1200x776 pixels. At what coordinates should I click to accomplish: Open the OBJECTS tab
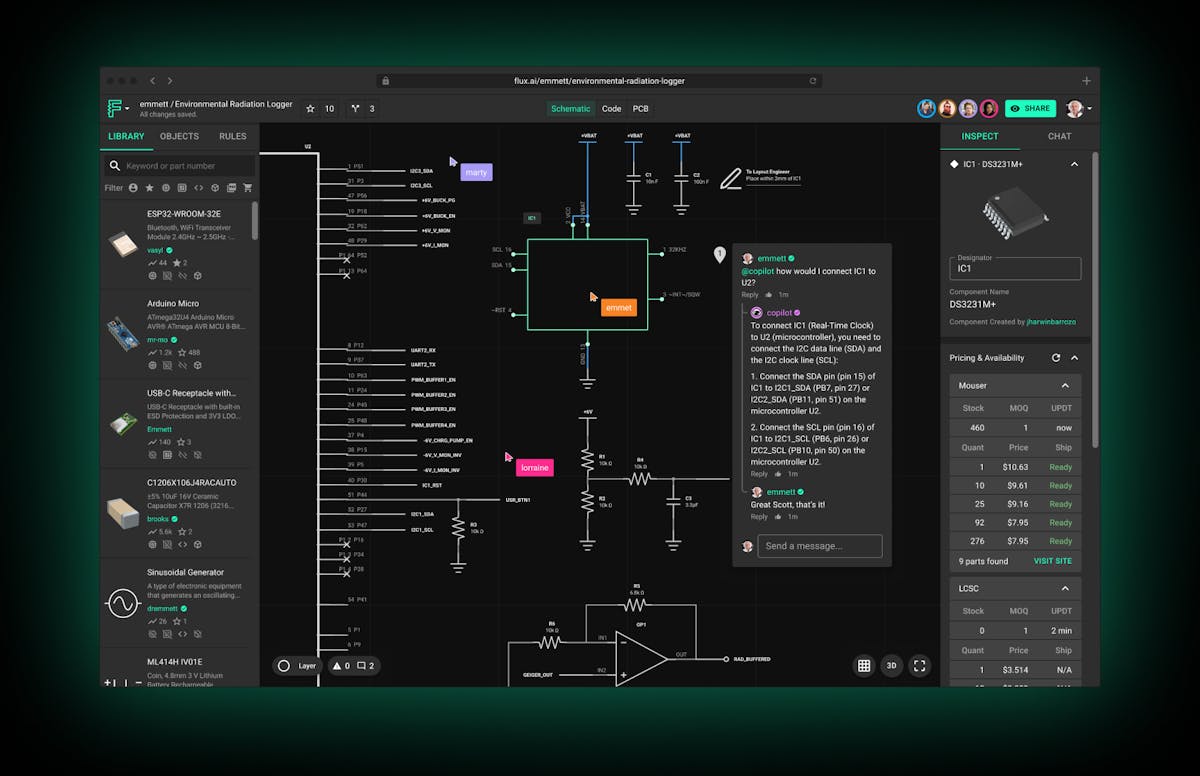(178, 136)
